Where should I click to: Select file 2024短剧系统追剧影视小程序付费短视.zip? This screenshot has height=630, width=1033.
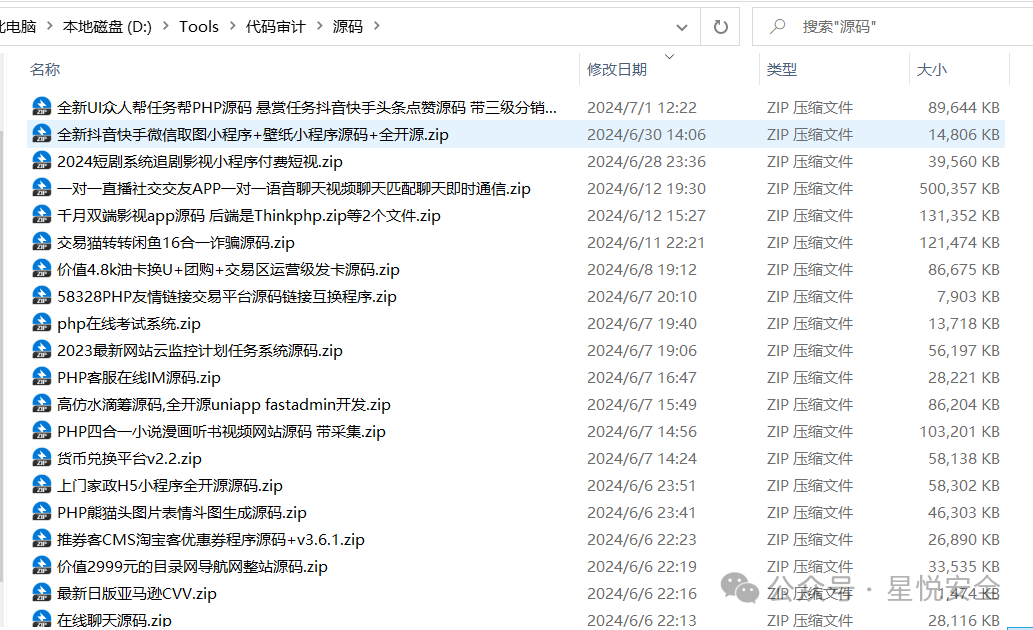click(x=200, y=161)
